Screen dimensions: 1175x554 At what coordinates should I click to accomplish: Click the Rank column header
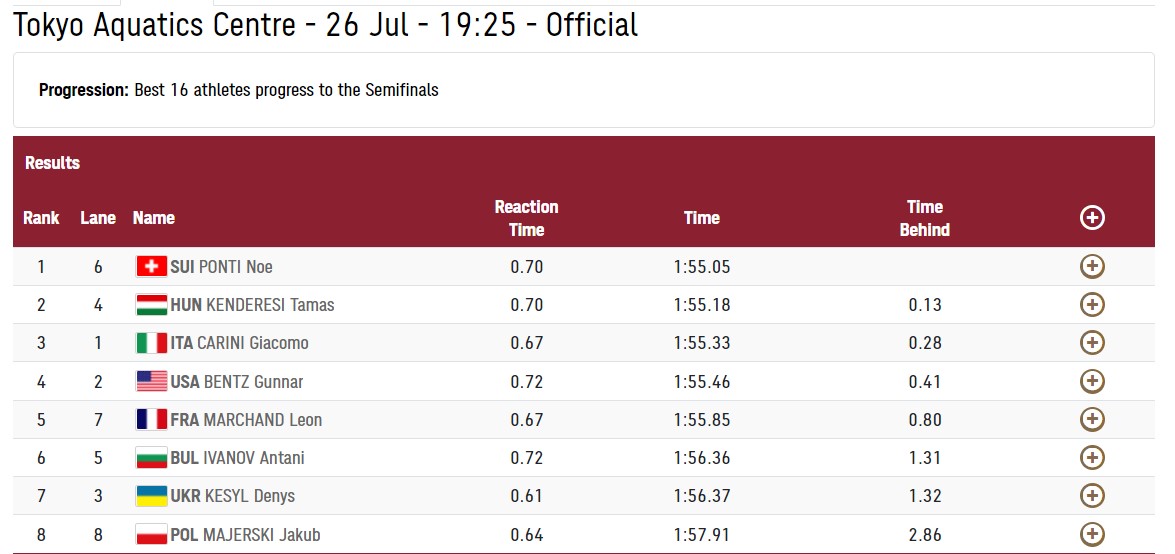coord(41,218)
